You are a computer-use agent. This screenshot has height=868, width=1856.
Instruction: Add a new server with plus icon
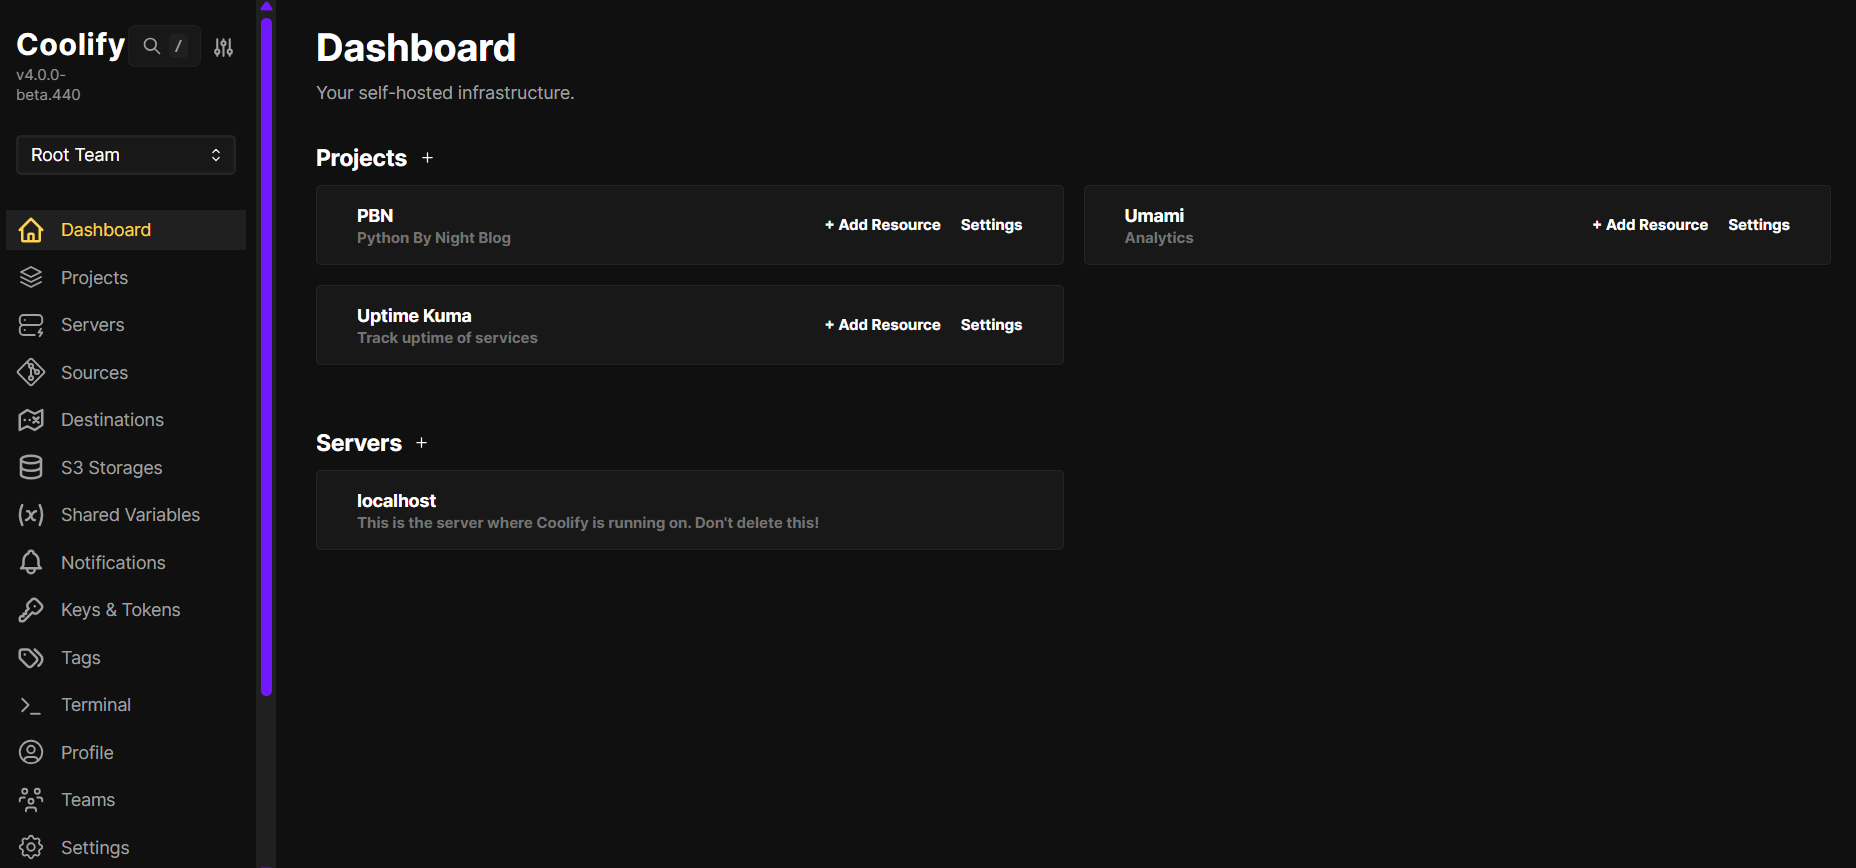(x=421, y=443)
